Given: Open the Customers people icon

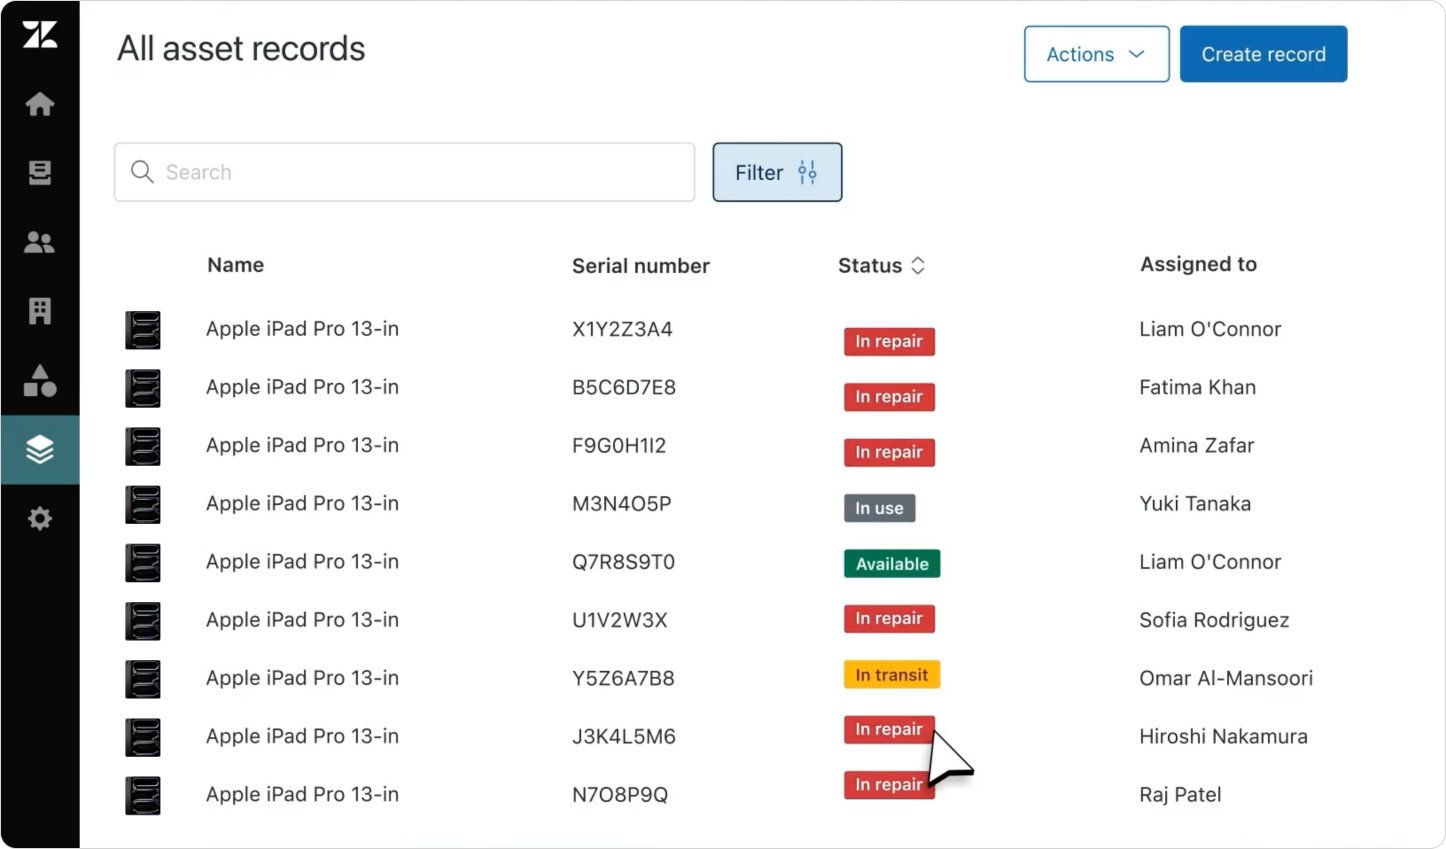Looking at the screenshot, I should [40, 242].
